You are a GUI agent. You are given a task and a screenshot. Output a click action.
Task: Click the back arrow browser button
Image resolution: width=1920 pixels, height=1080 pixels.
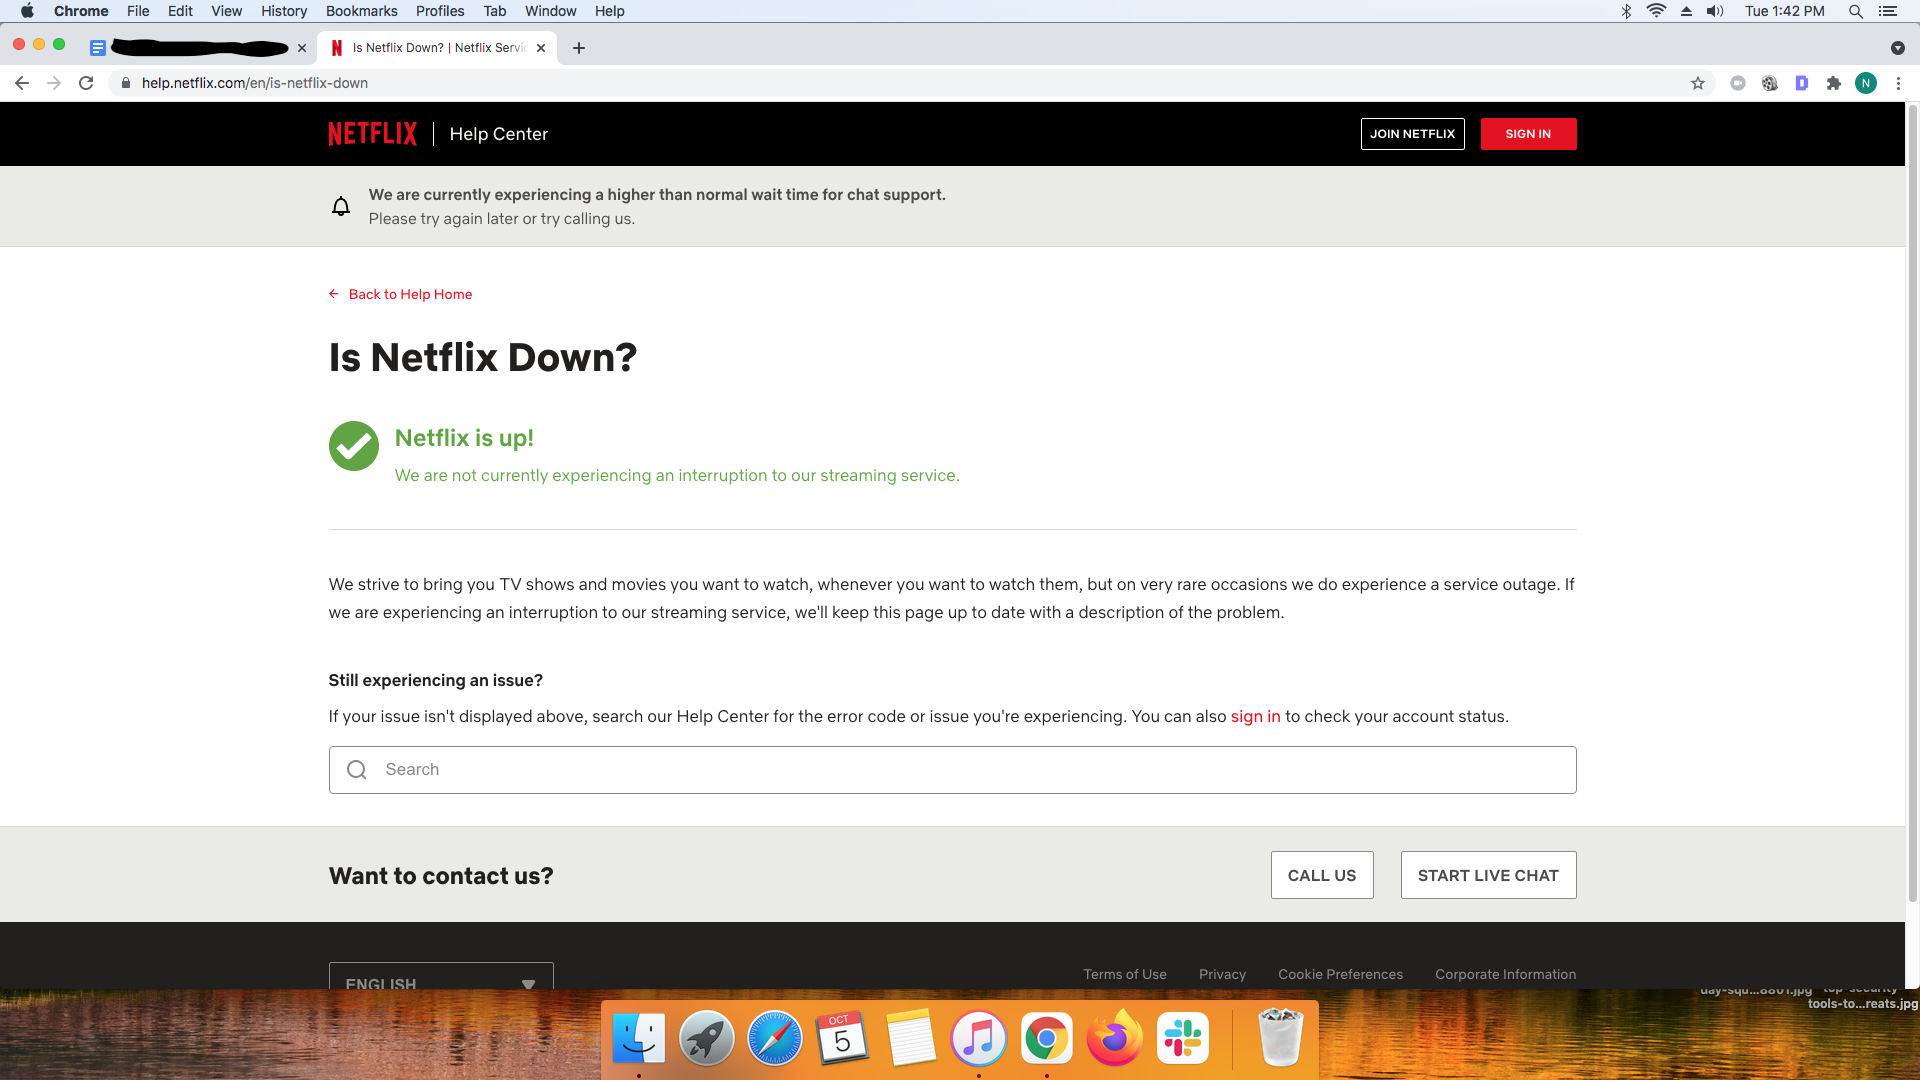click(x=22, y=83)
